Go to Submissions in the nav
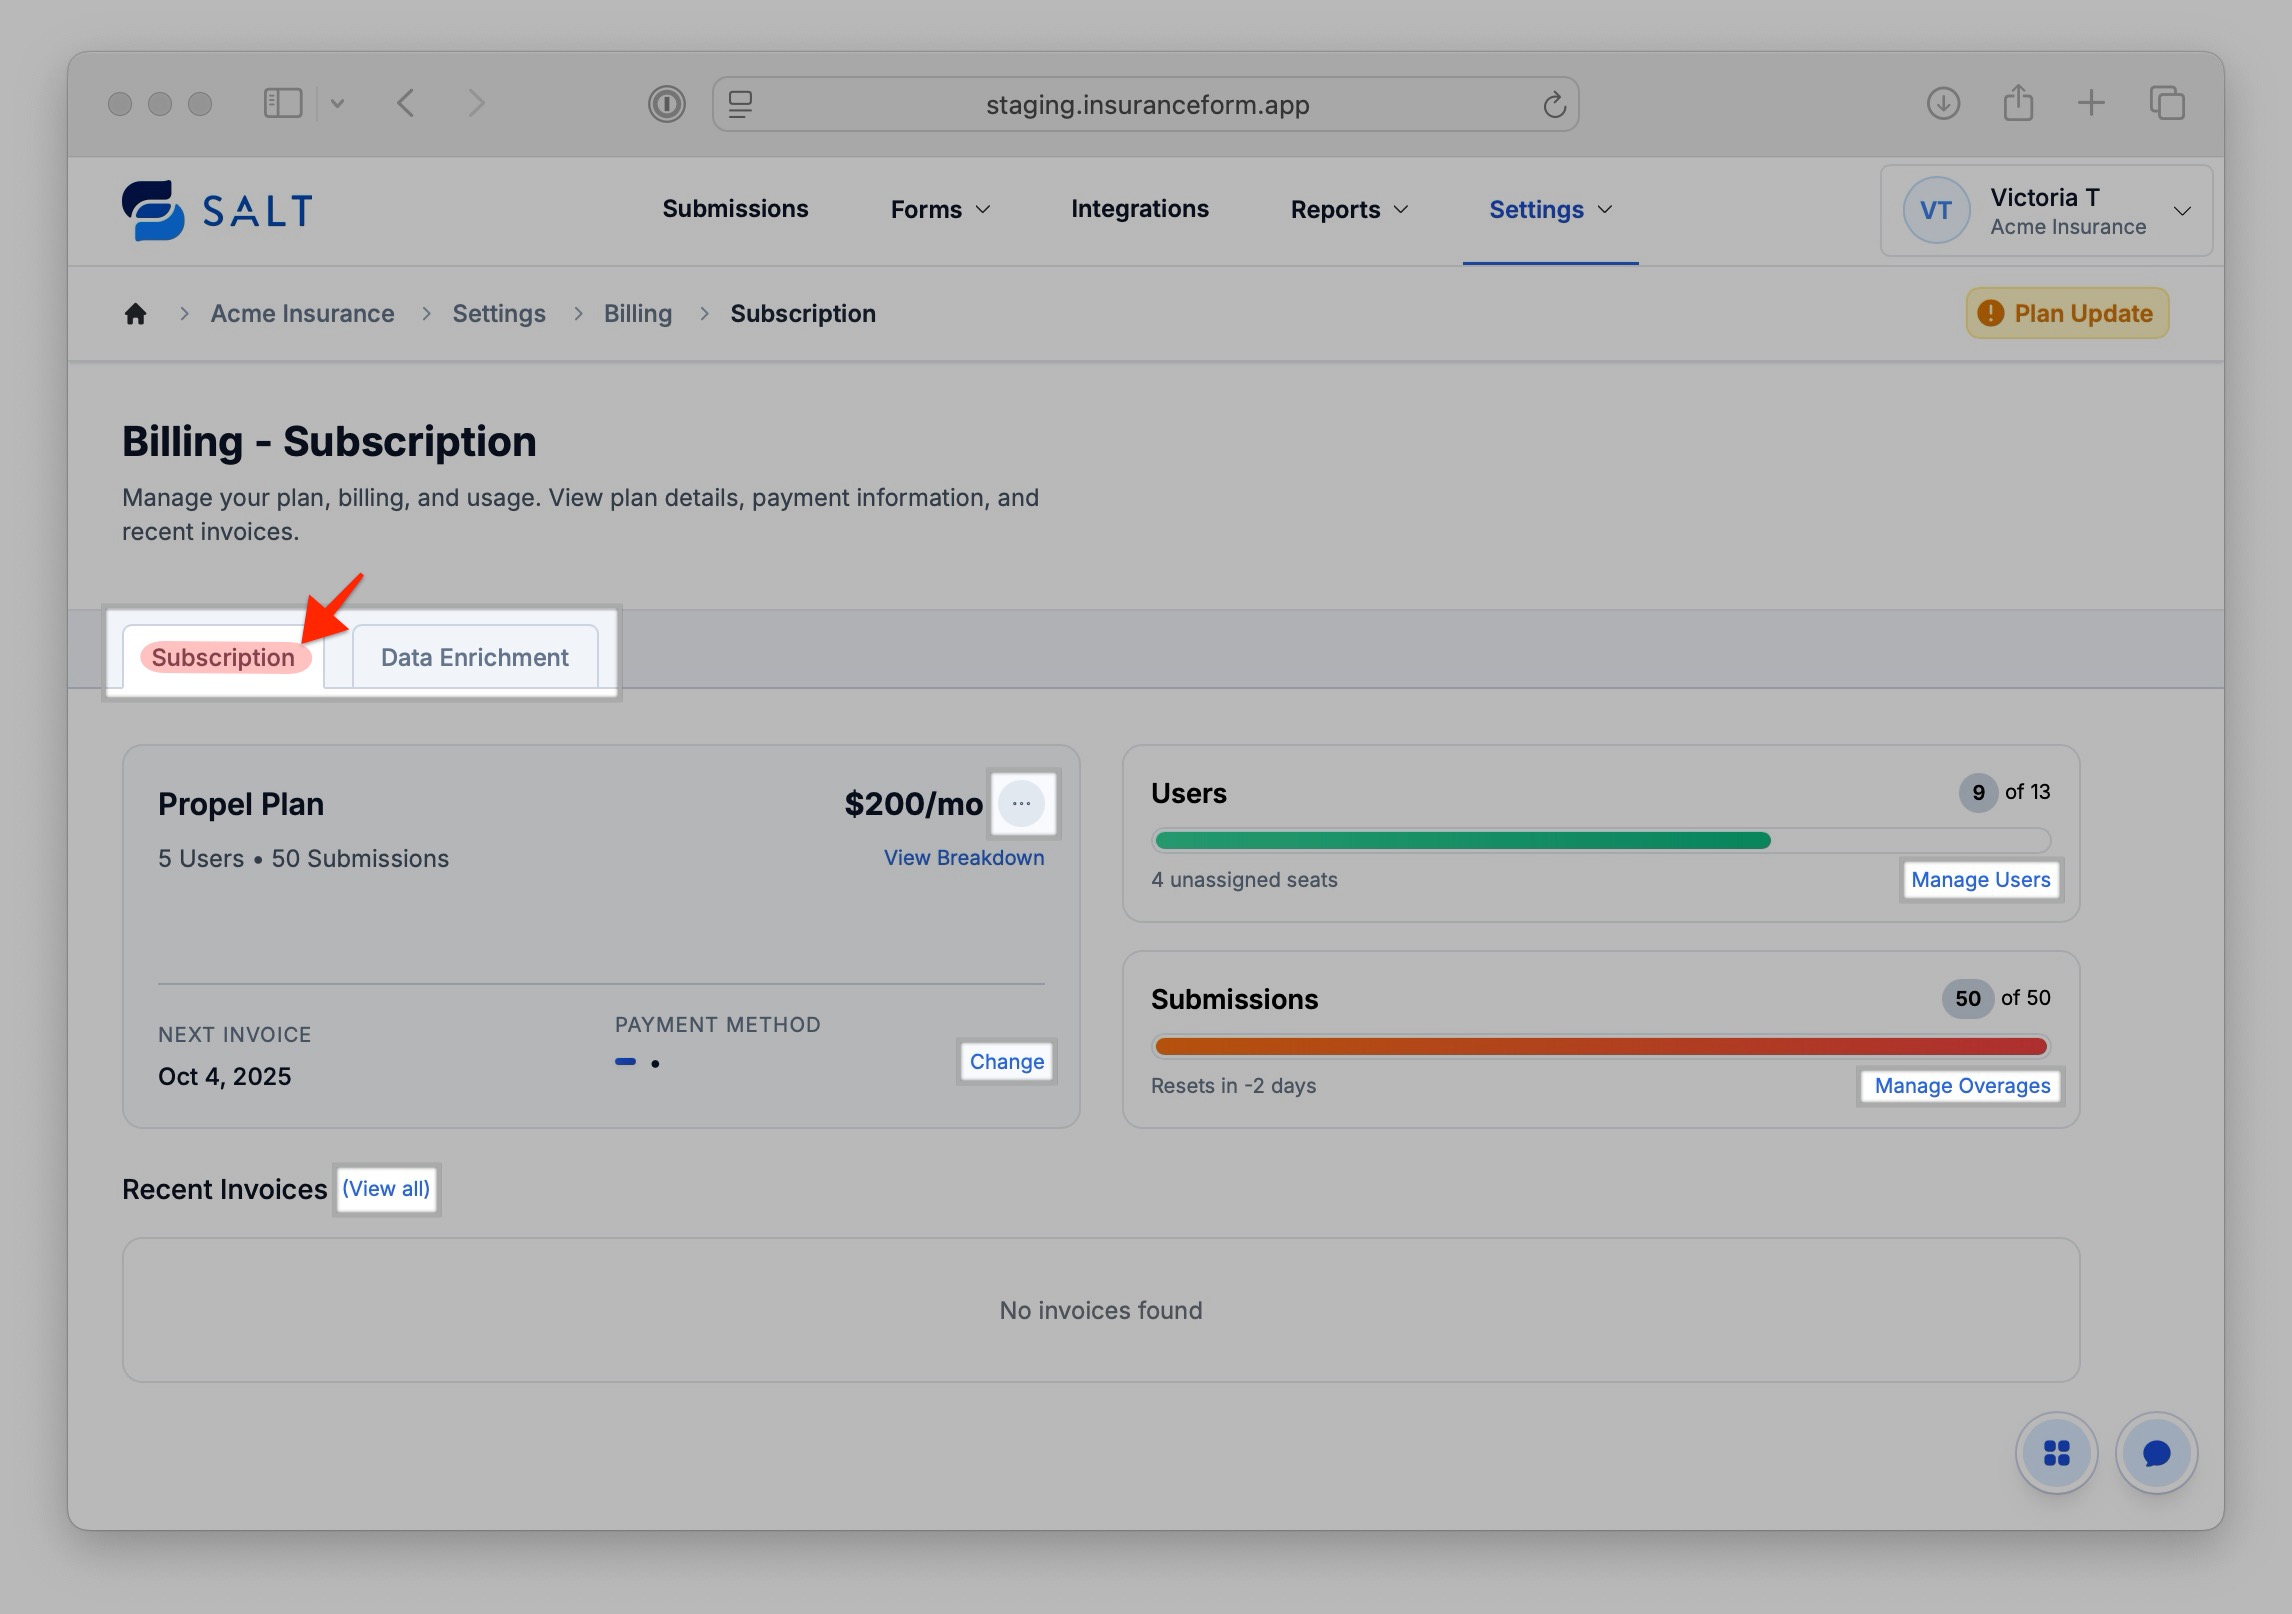This screenshot has height=1614, width=2292. click(735, 209)
